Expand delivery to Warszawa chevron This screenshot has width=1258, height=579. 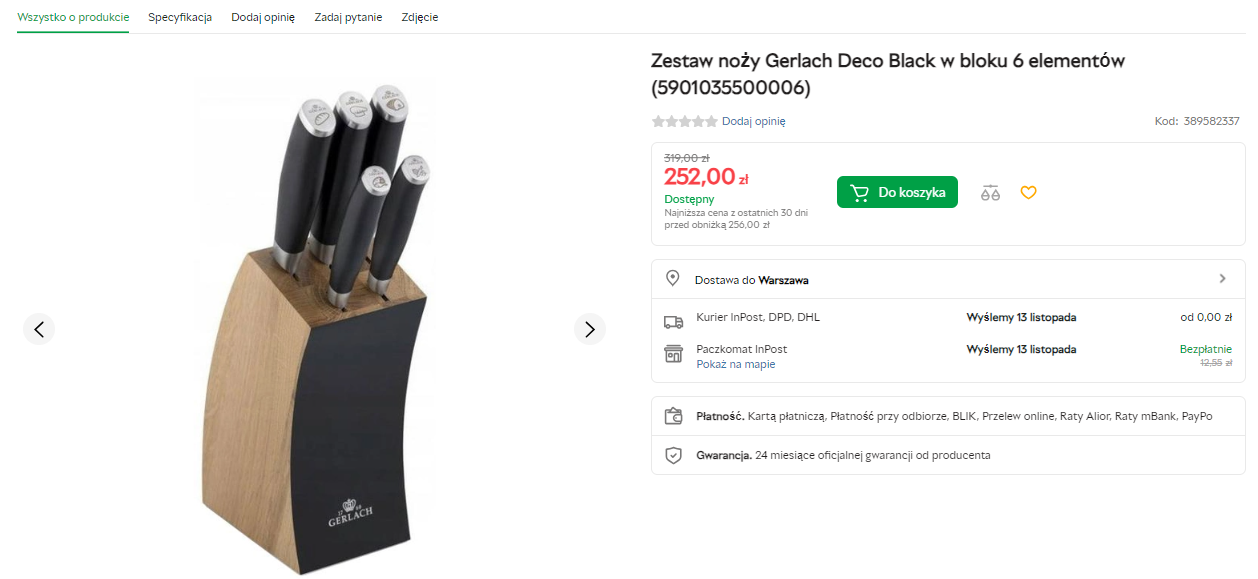pos(1222,279)
